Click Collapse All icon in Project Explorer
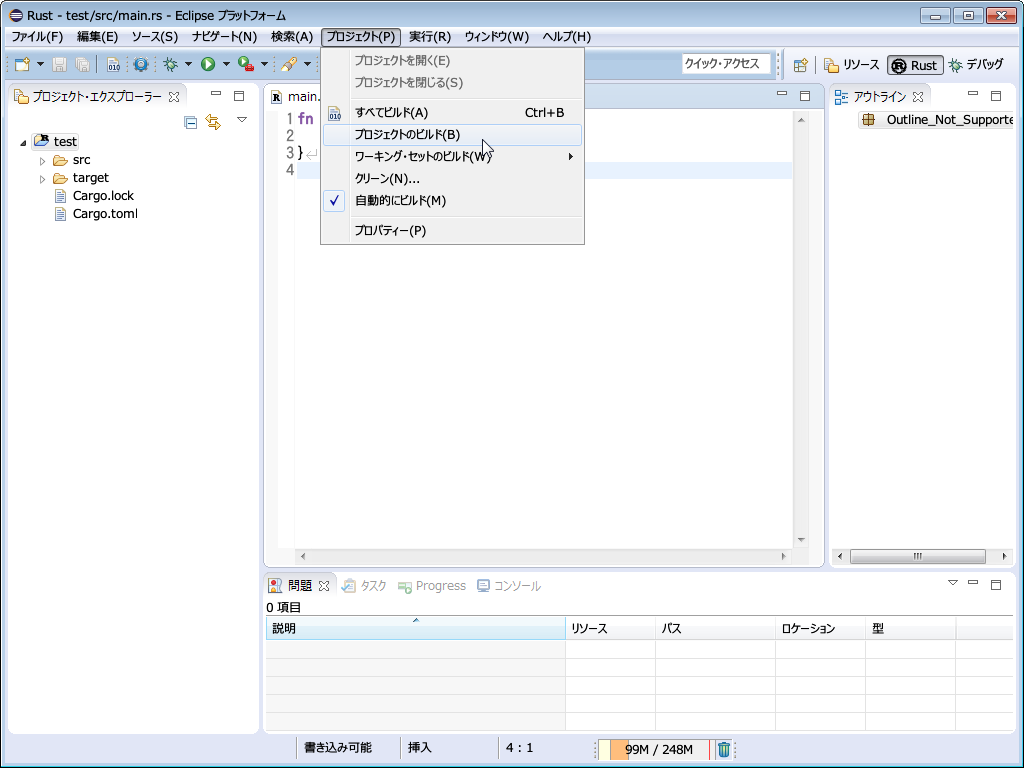This screenshot has height=768, width=1024. 191,122
